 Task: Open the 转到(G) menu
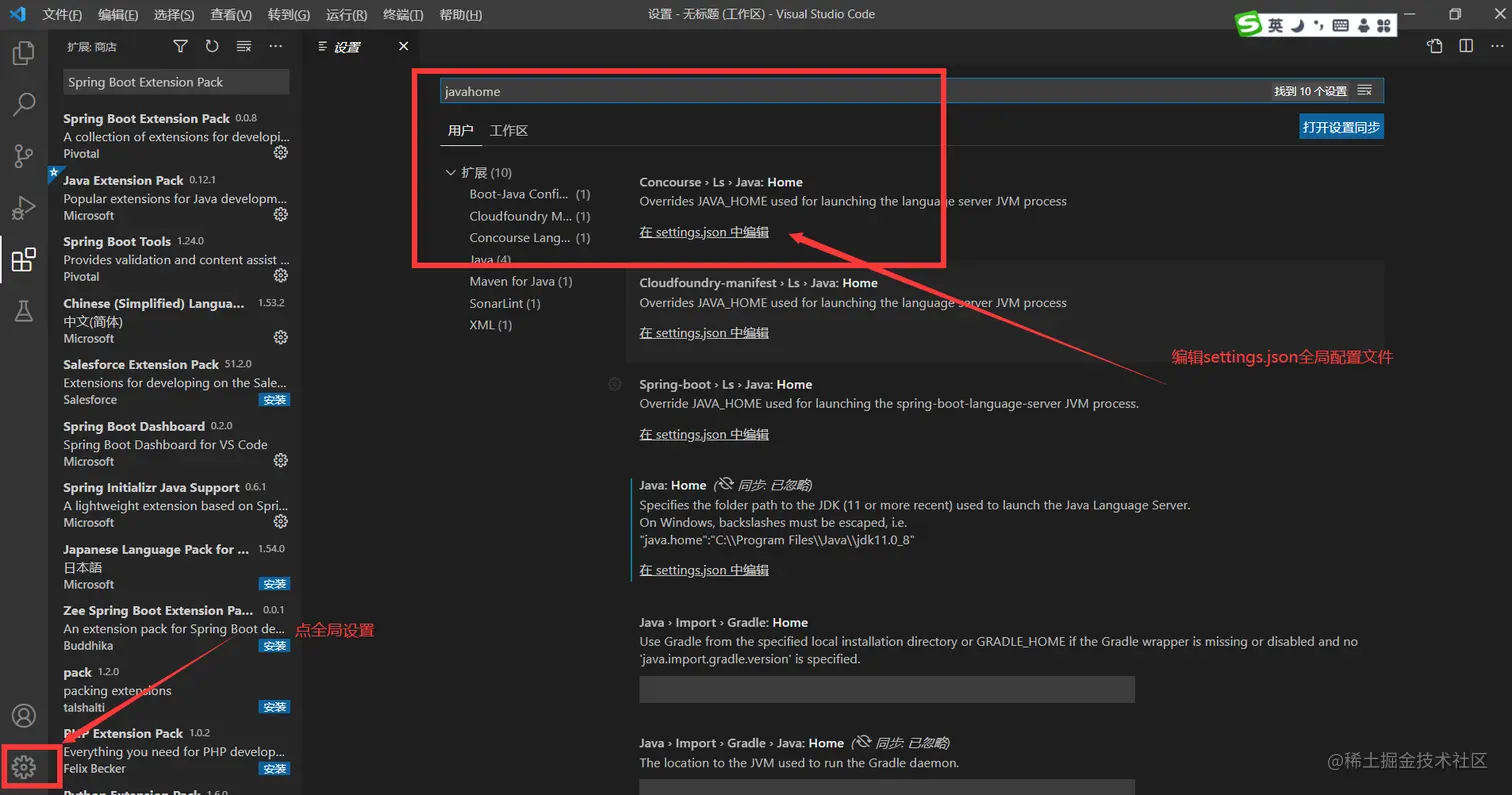pyautogui.click(x=289, y=15)
